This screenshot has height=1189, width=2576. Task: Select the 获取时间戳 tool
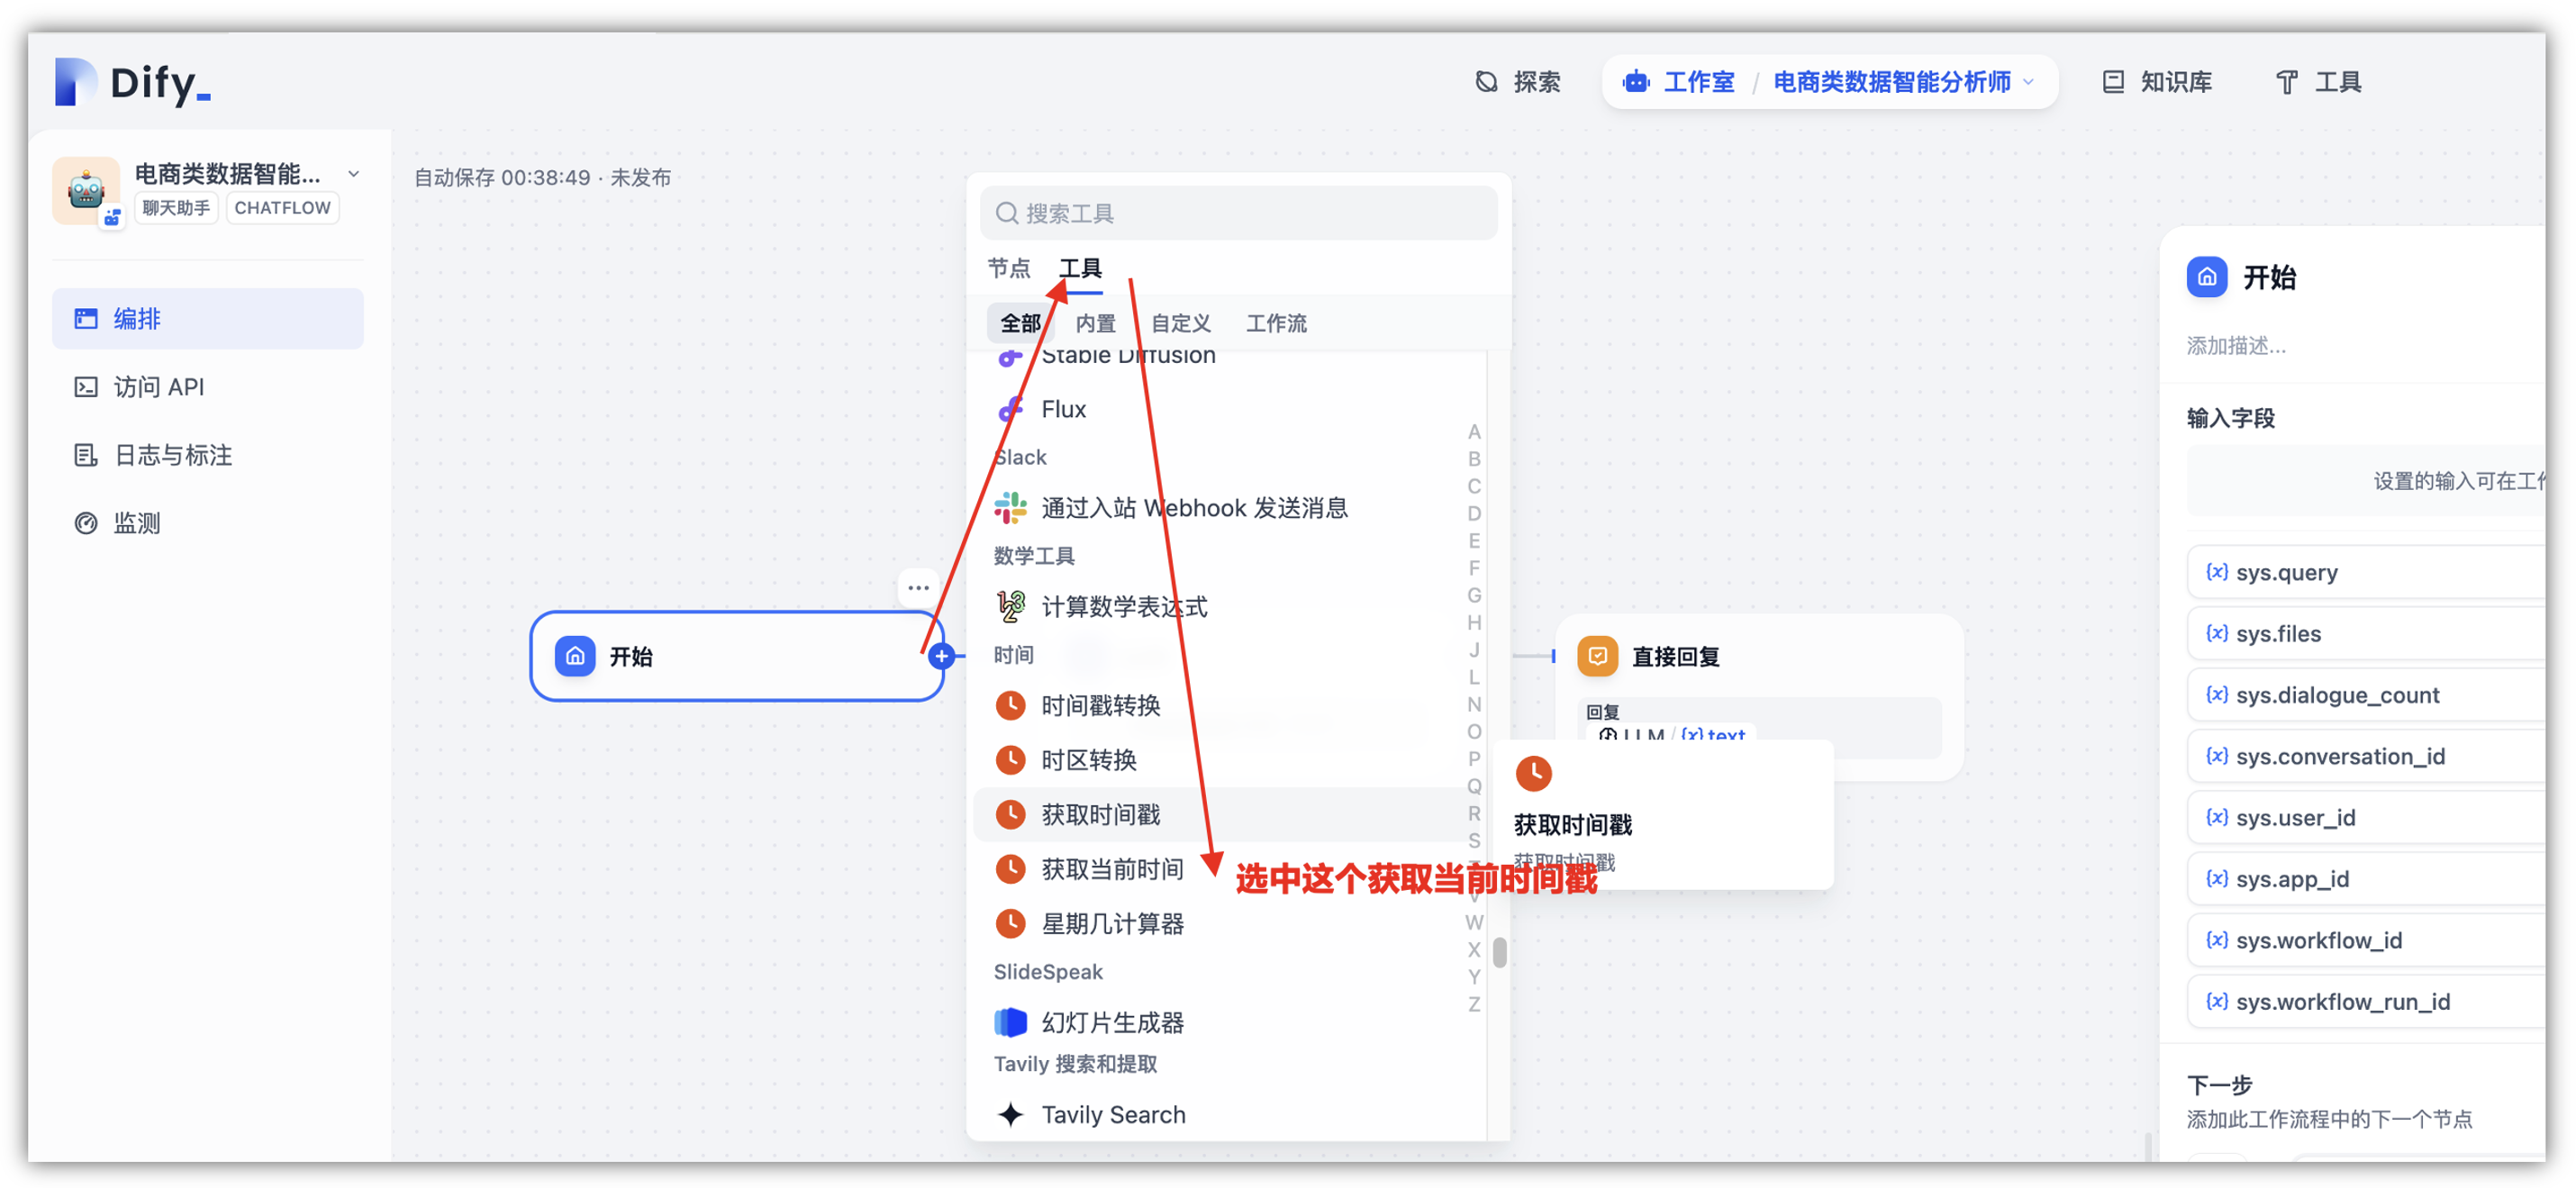(1099, 815)
